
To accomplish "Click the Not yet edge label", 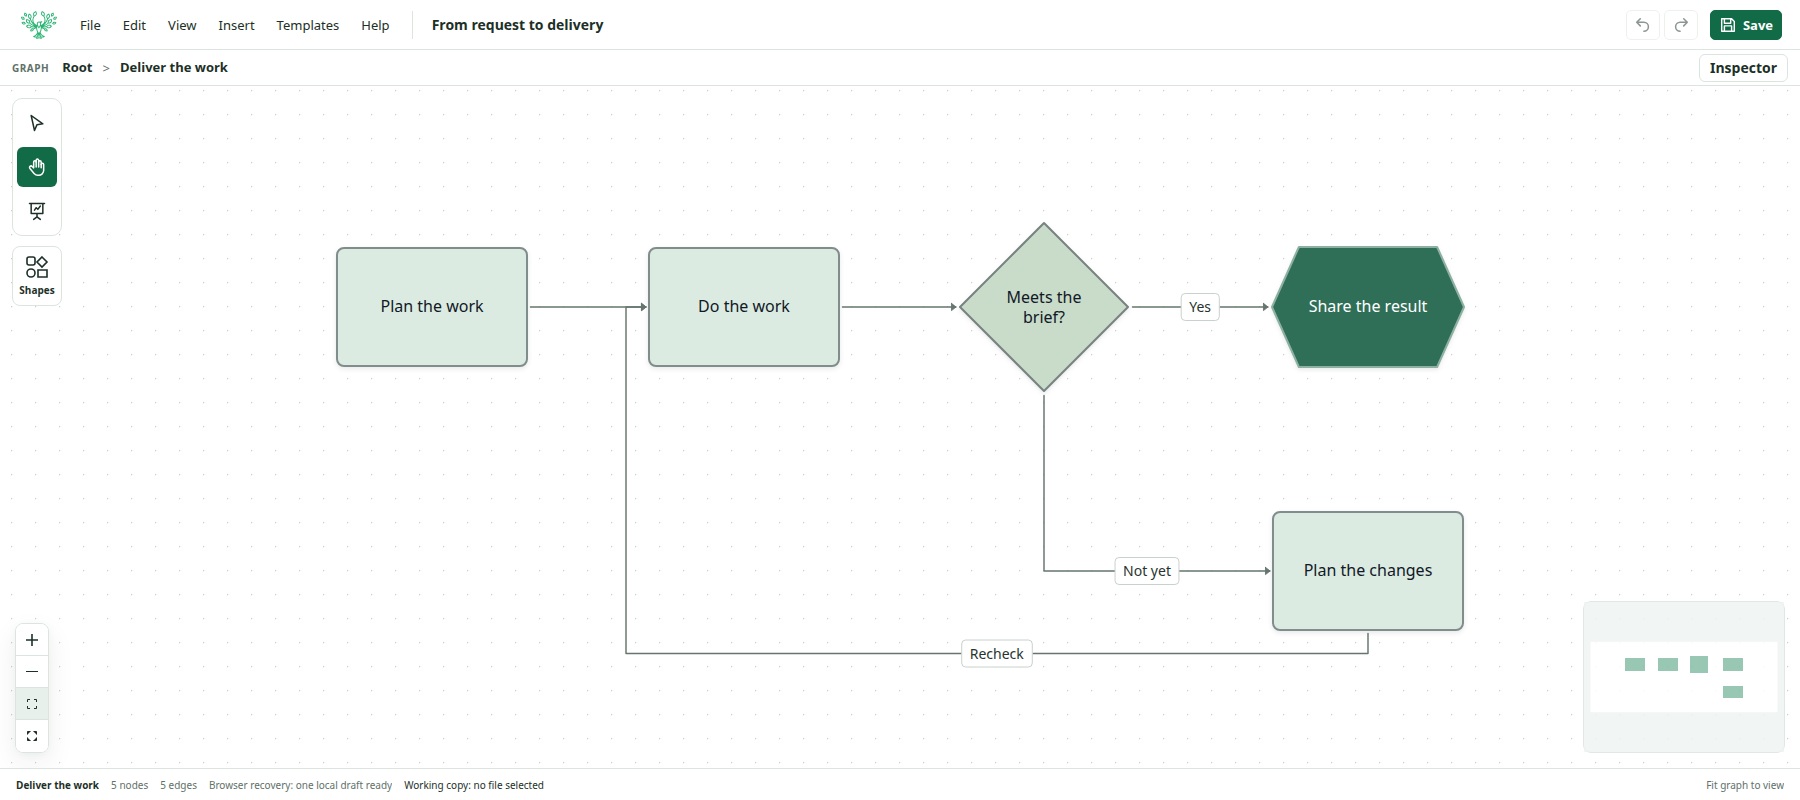I will click(x=1147, y=571).
